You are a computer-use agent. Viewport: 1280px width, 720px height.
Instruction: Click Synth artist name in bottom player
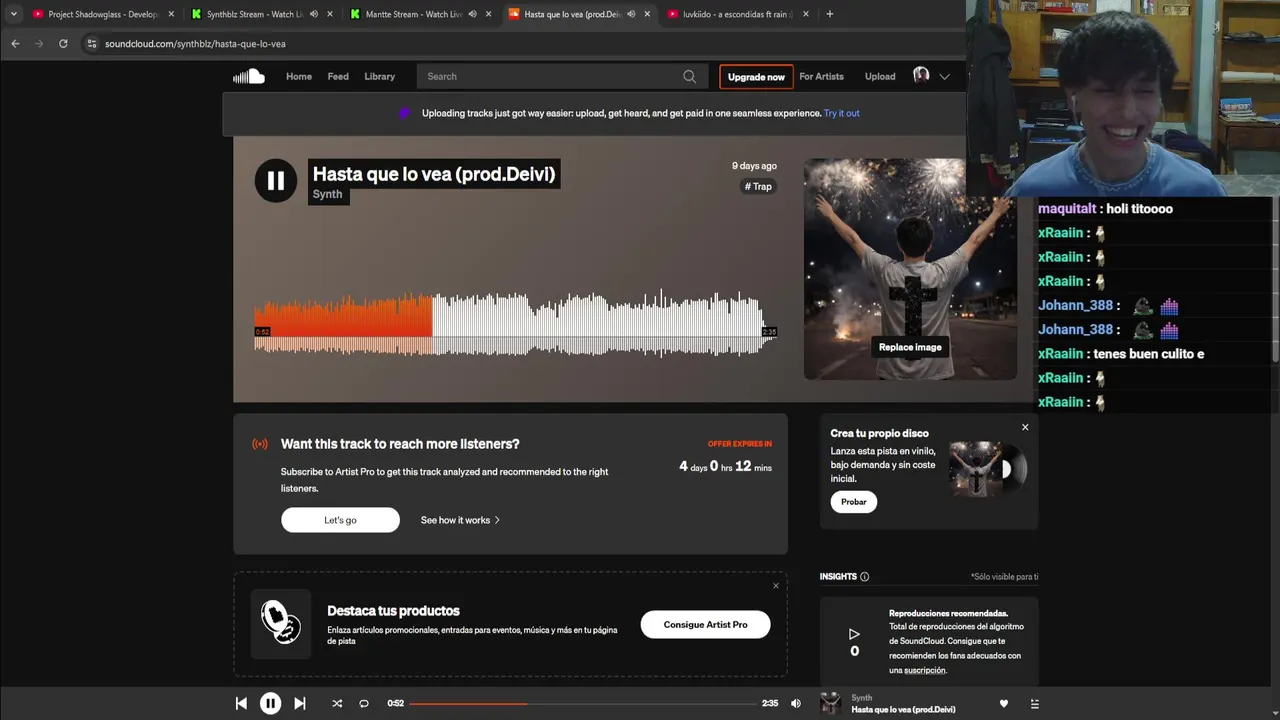861,697
